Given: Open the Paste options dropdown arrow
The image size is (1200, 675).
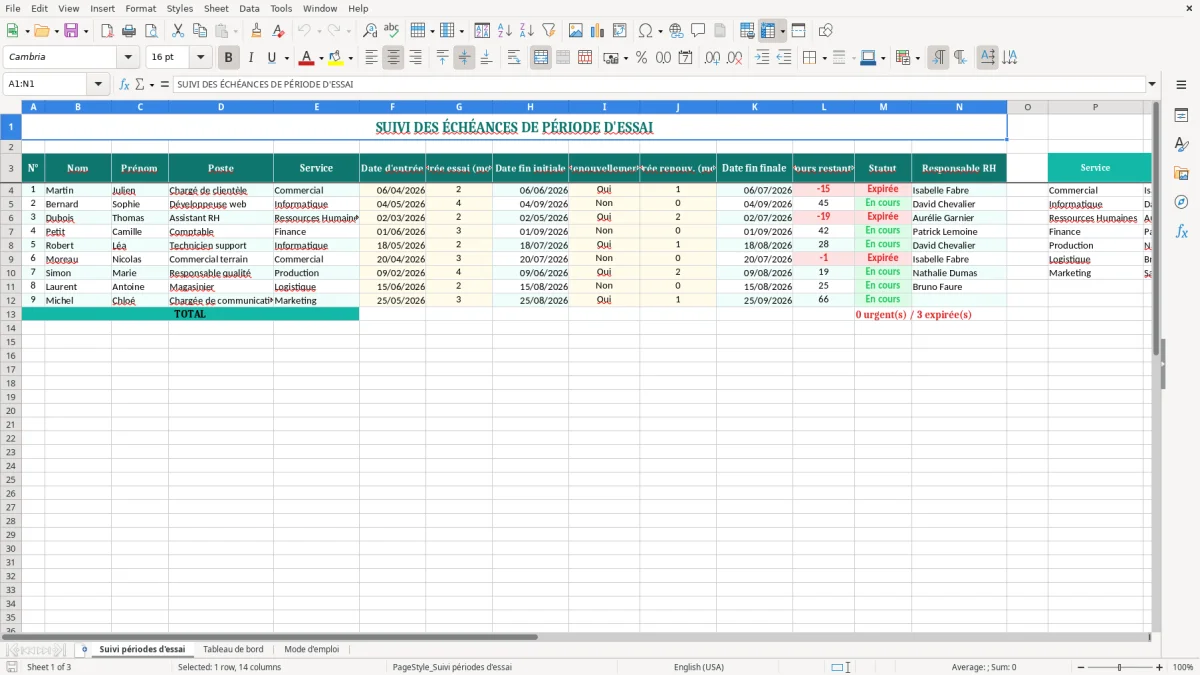Looking at the screenshot, I should point(235,31).
